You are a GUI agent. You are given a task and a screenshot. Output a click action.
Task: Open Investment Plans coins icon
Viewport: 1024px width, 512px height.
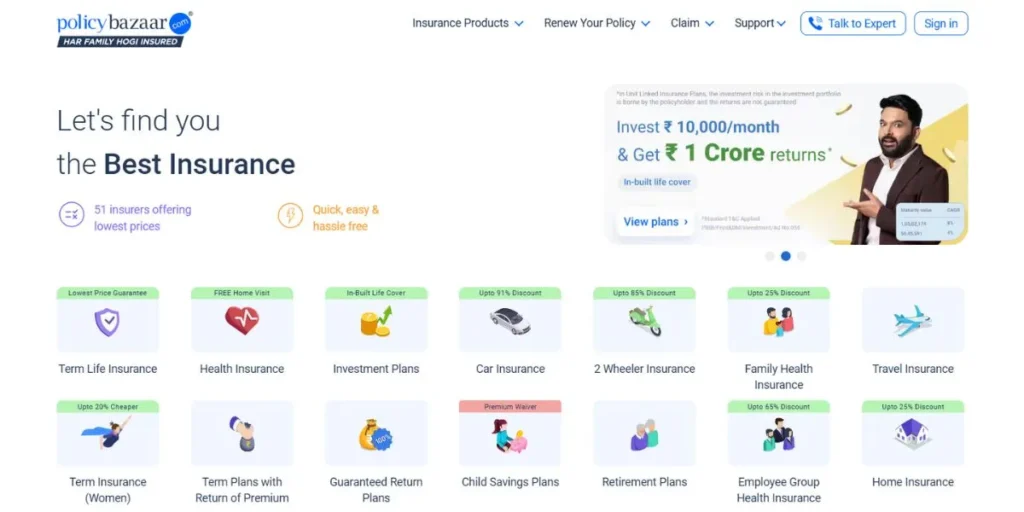[376, 321]
